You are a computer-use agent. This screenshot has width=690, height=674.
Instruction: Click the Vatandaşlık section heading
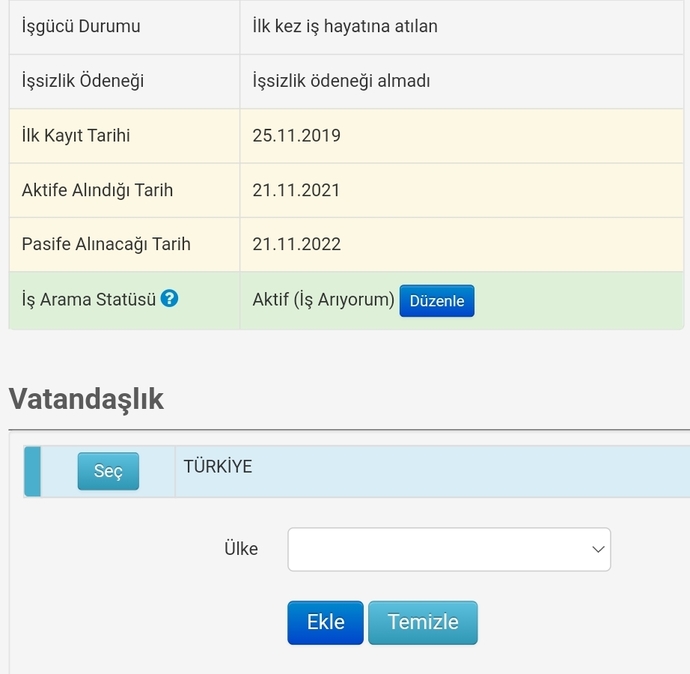coord(86,399)
